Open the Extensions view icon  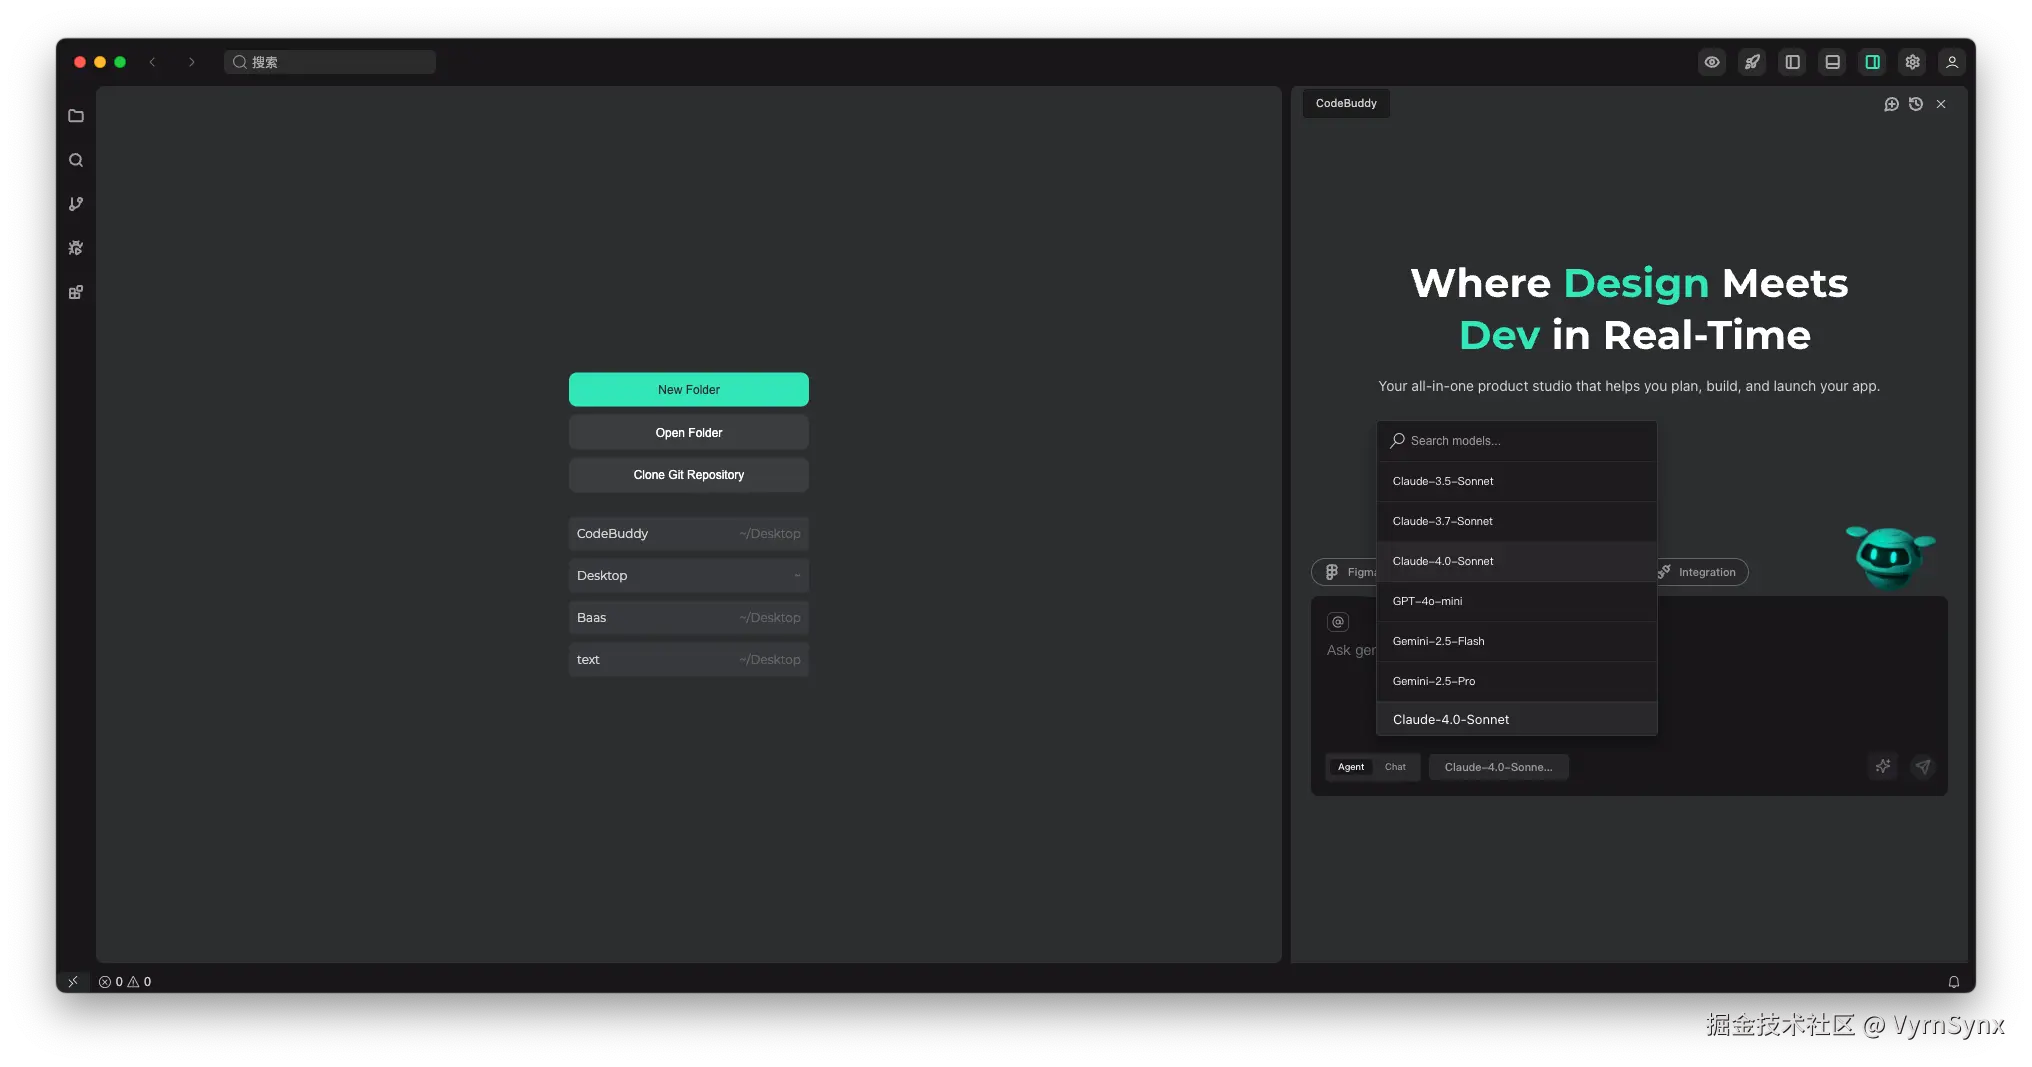tap(76, 292)
